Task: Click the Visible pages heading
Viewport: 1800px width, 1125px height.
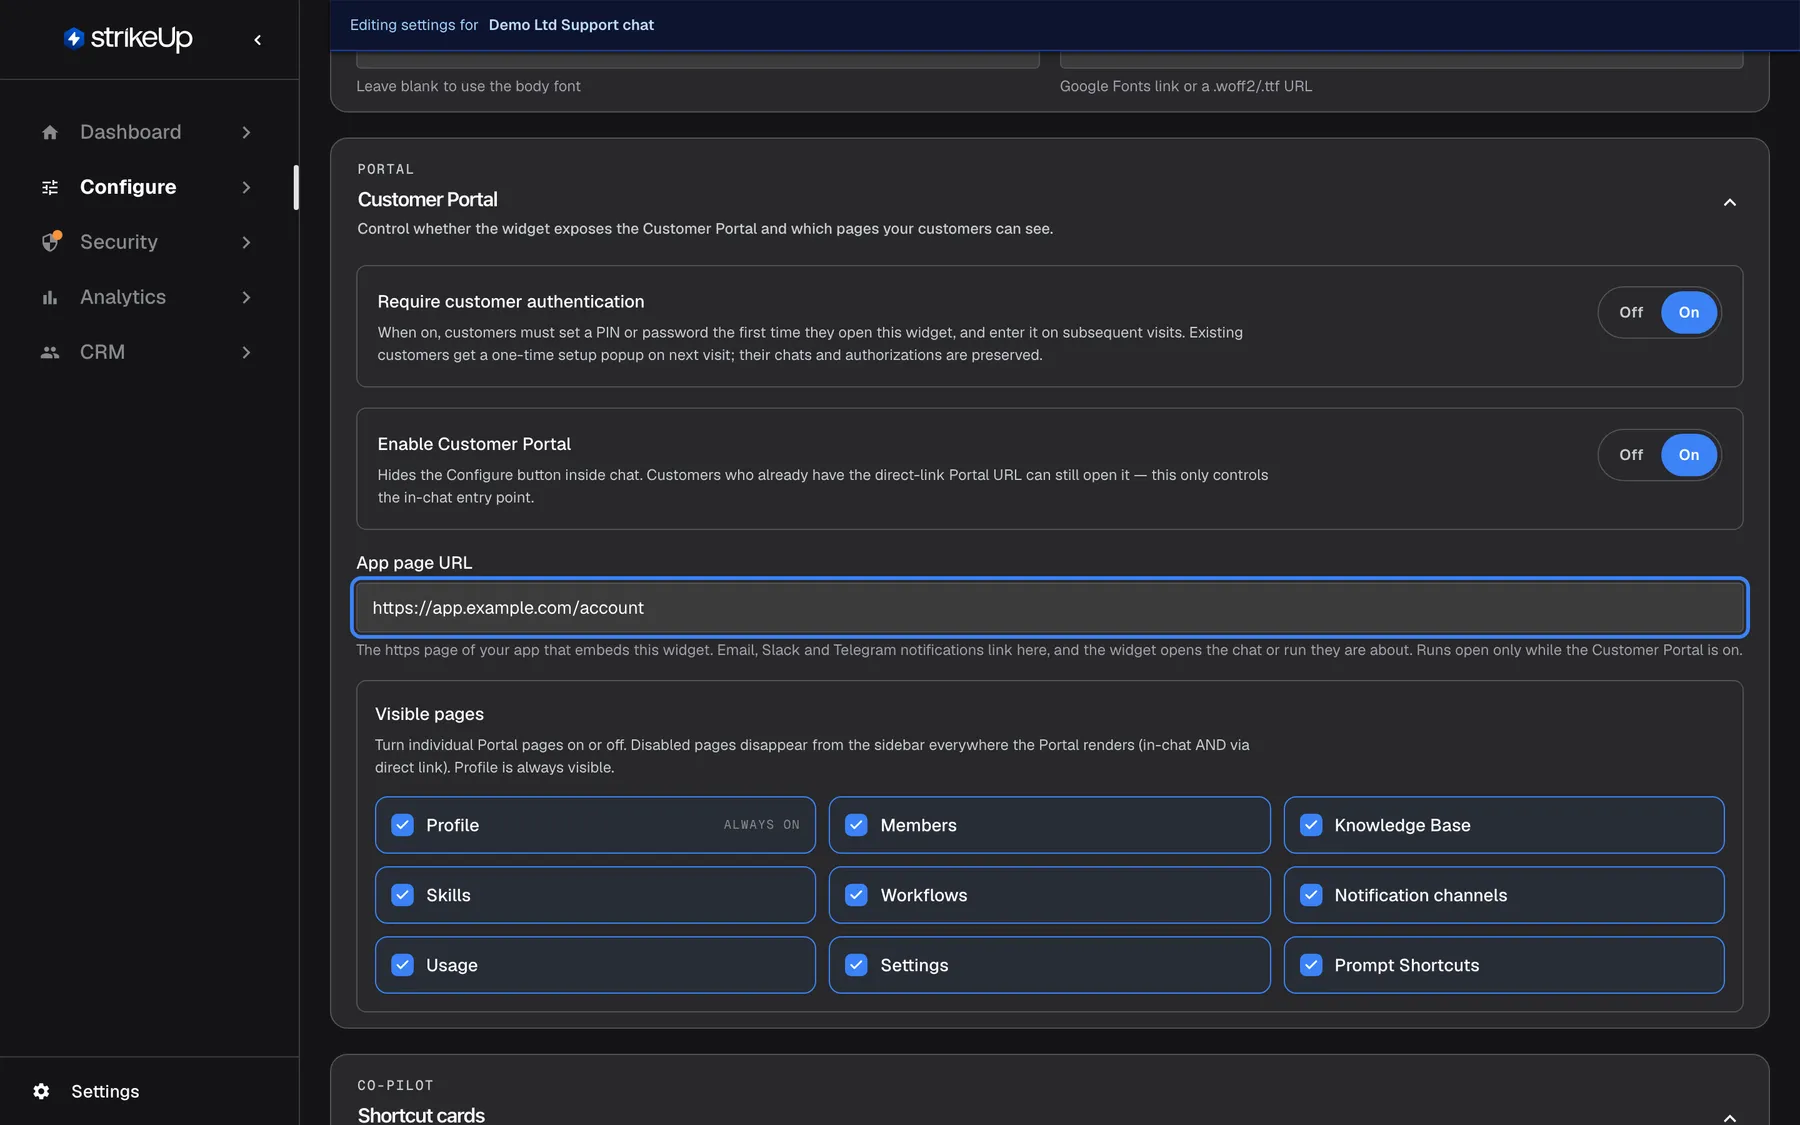Action: 429,714
